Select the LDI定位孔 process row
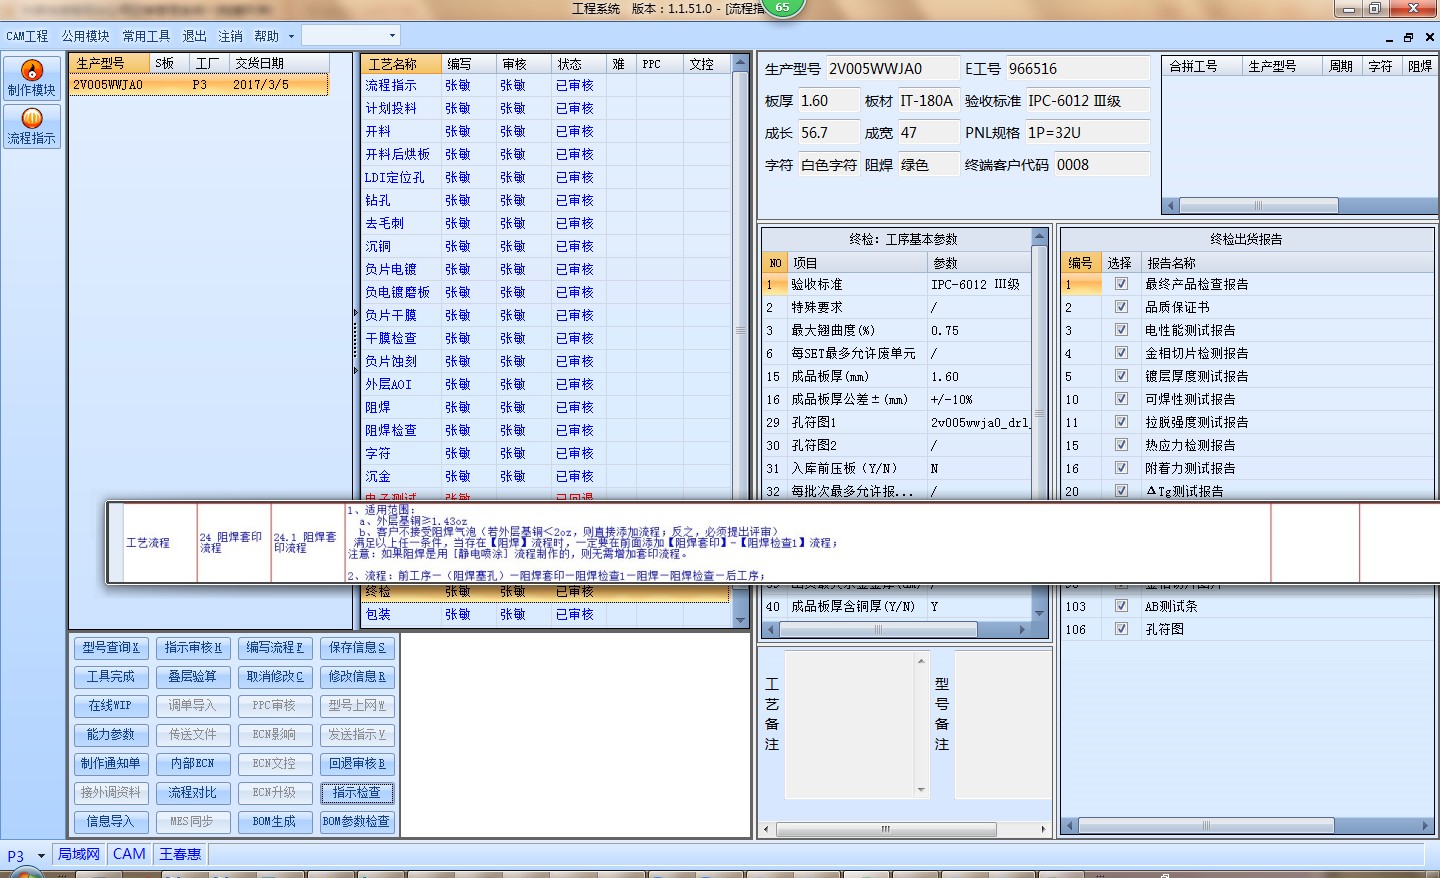 [547, 178]
